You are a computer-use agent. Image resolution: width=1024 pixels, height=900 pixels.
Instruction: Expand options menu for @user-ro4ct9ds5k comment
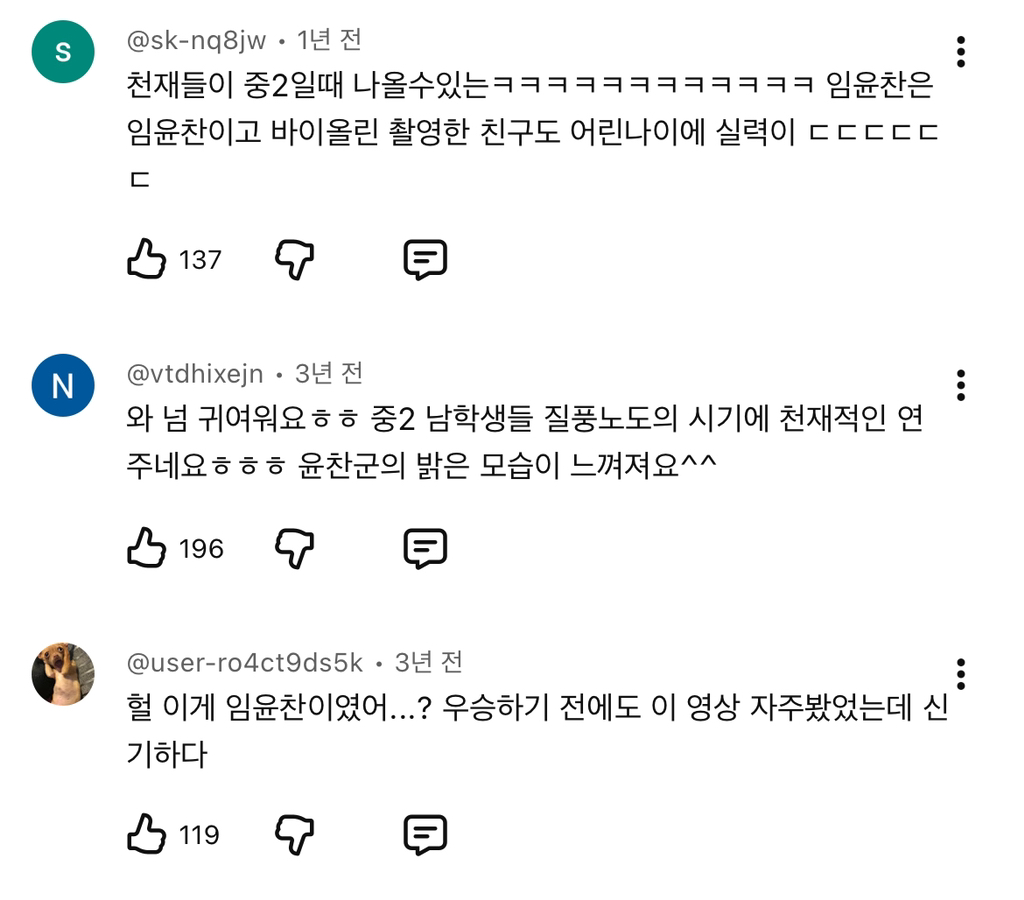click(x=960, y=674)
